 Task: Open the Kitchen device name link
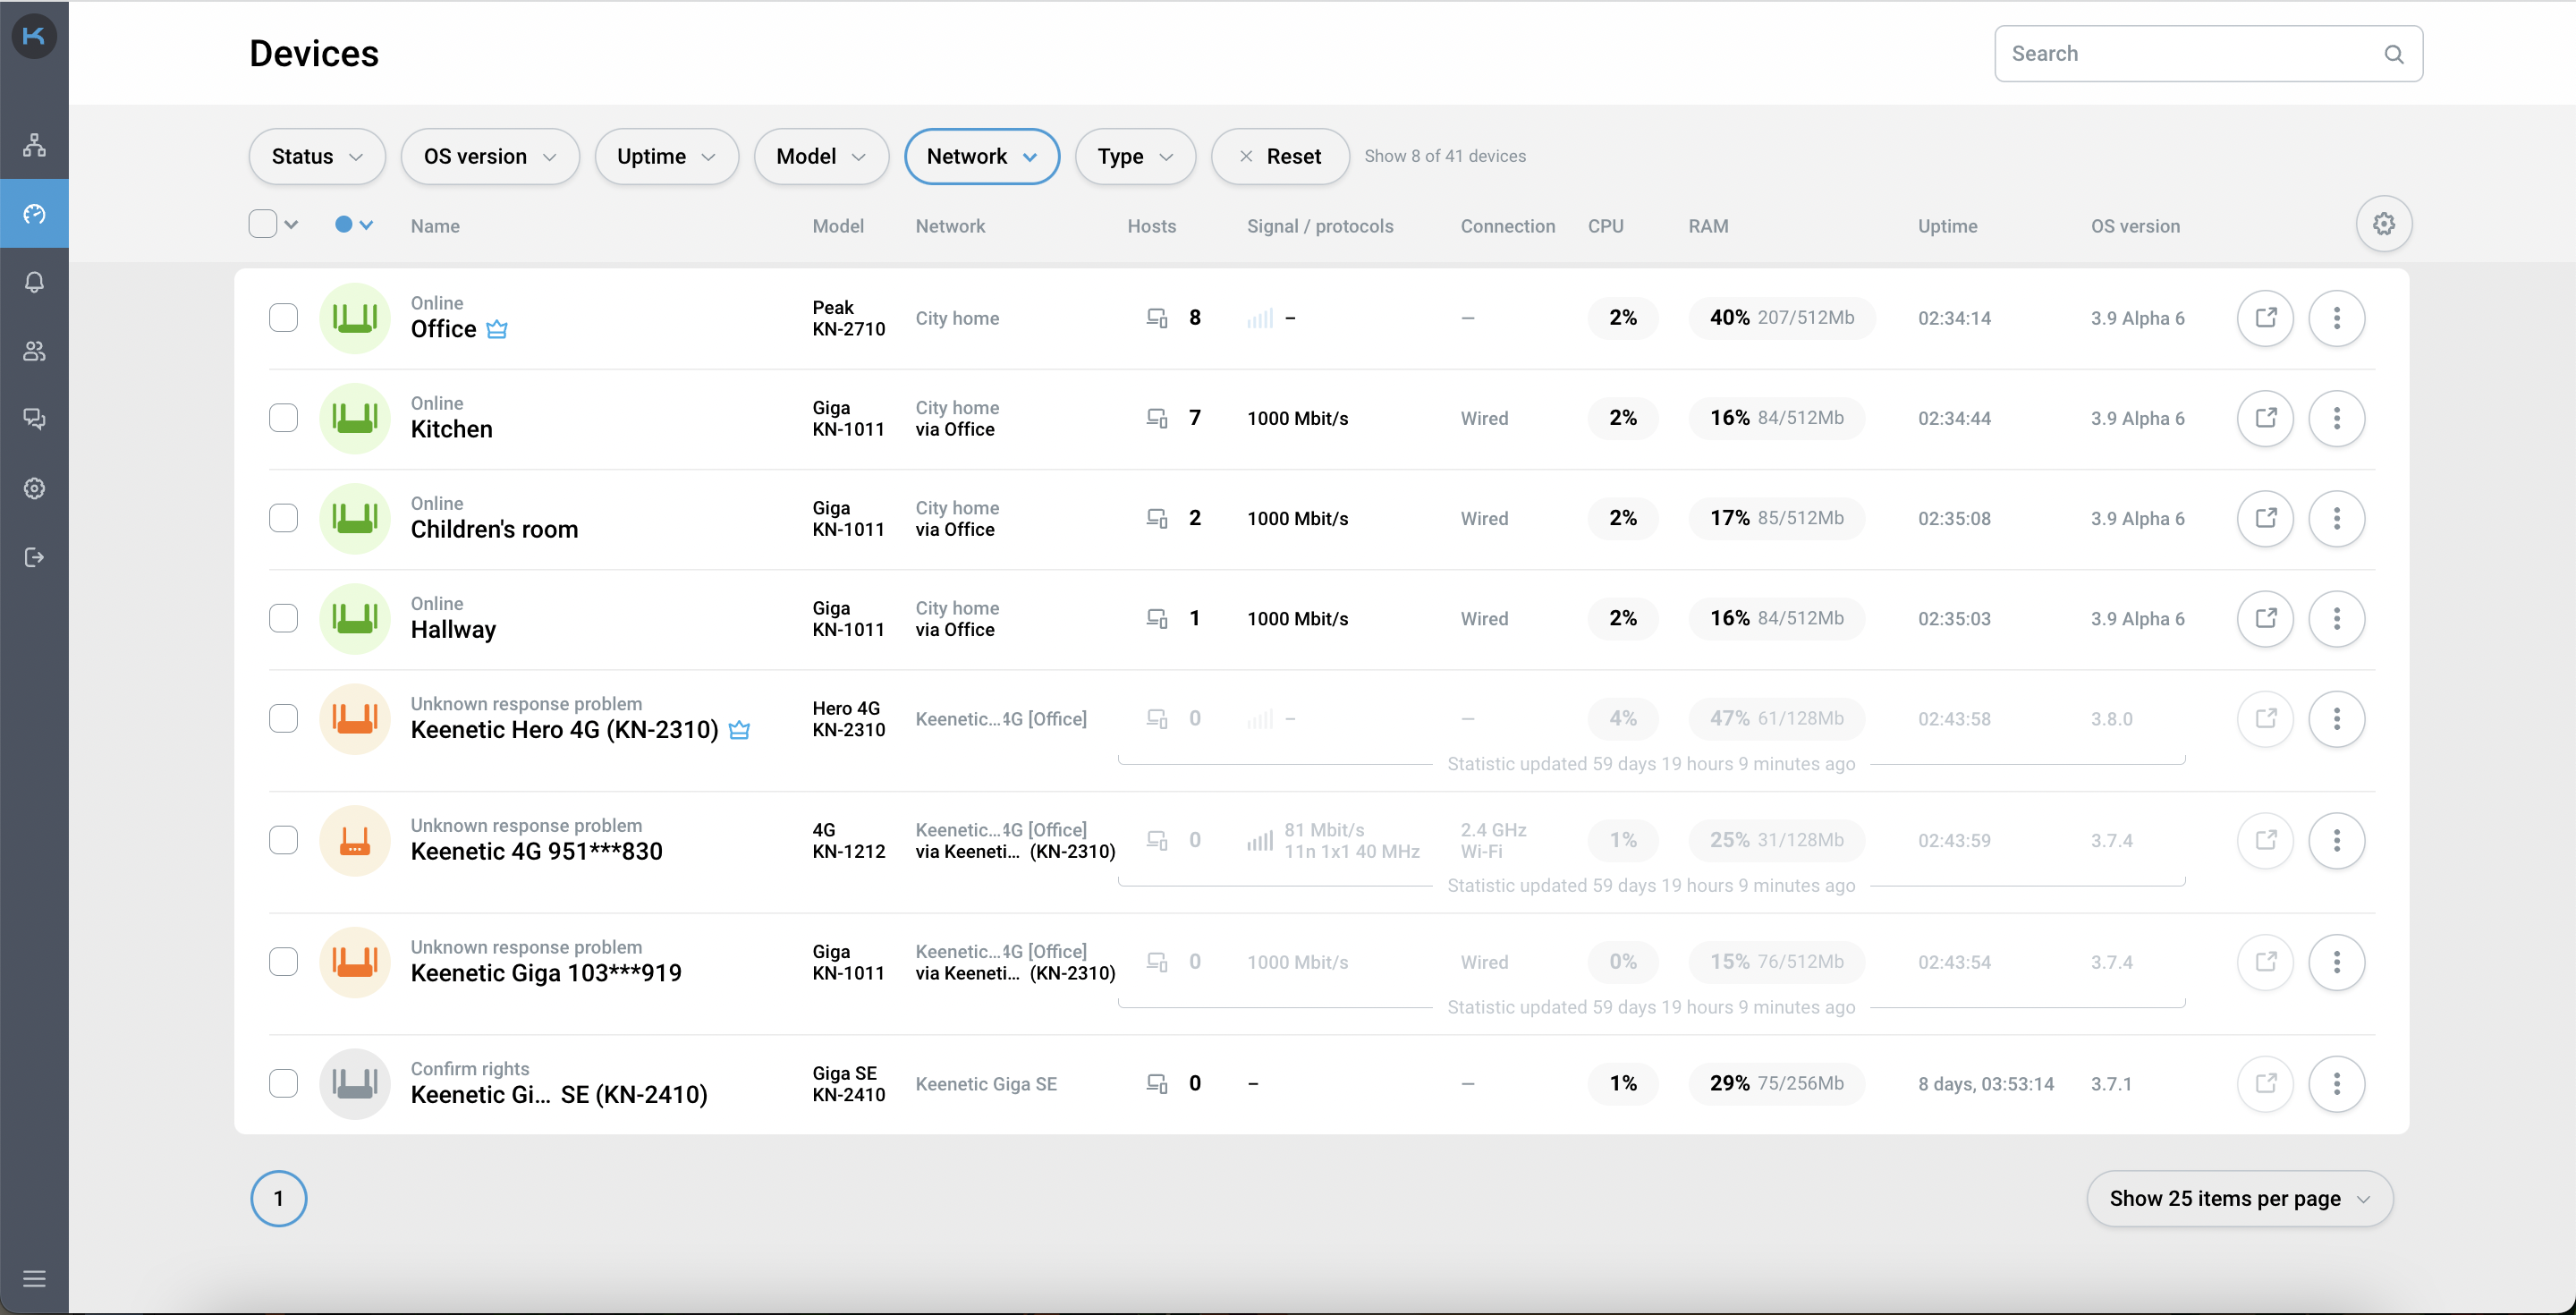pyautogui.click(x=452, y=429)
